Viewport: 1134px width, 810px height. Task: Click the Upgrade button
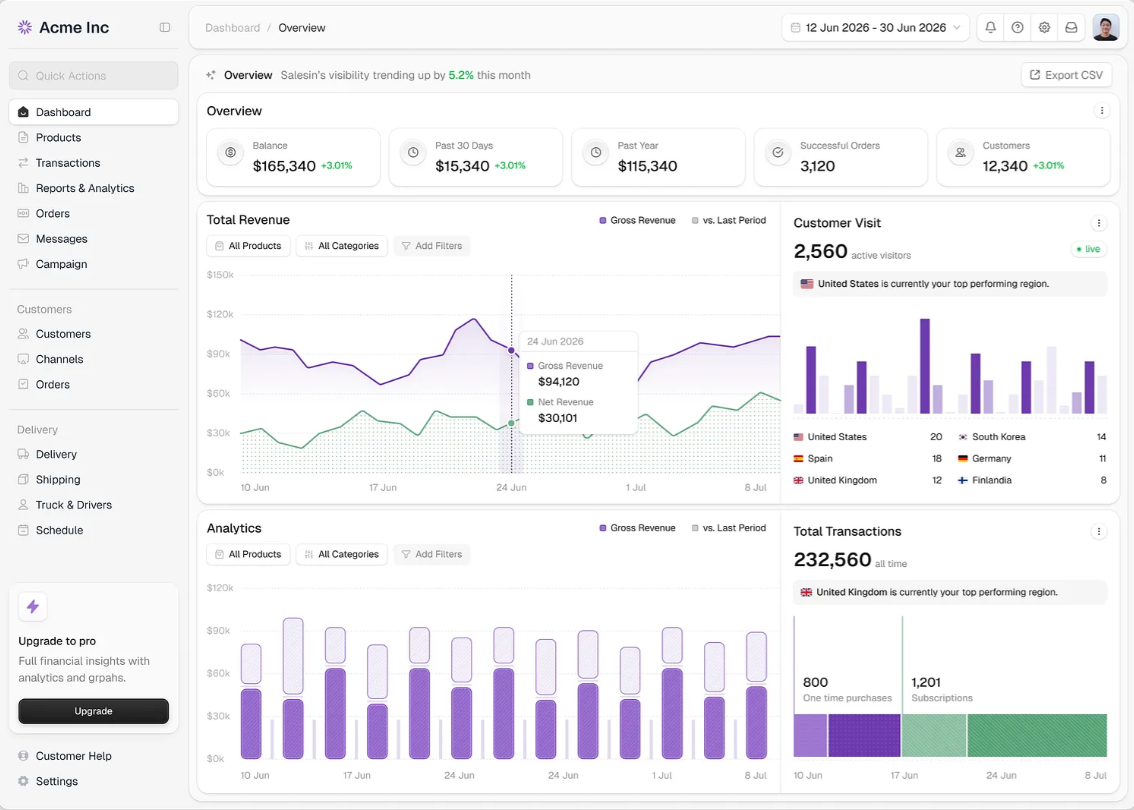pyautogui.click(x=93, y=711)
